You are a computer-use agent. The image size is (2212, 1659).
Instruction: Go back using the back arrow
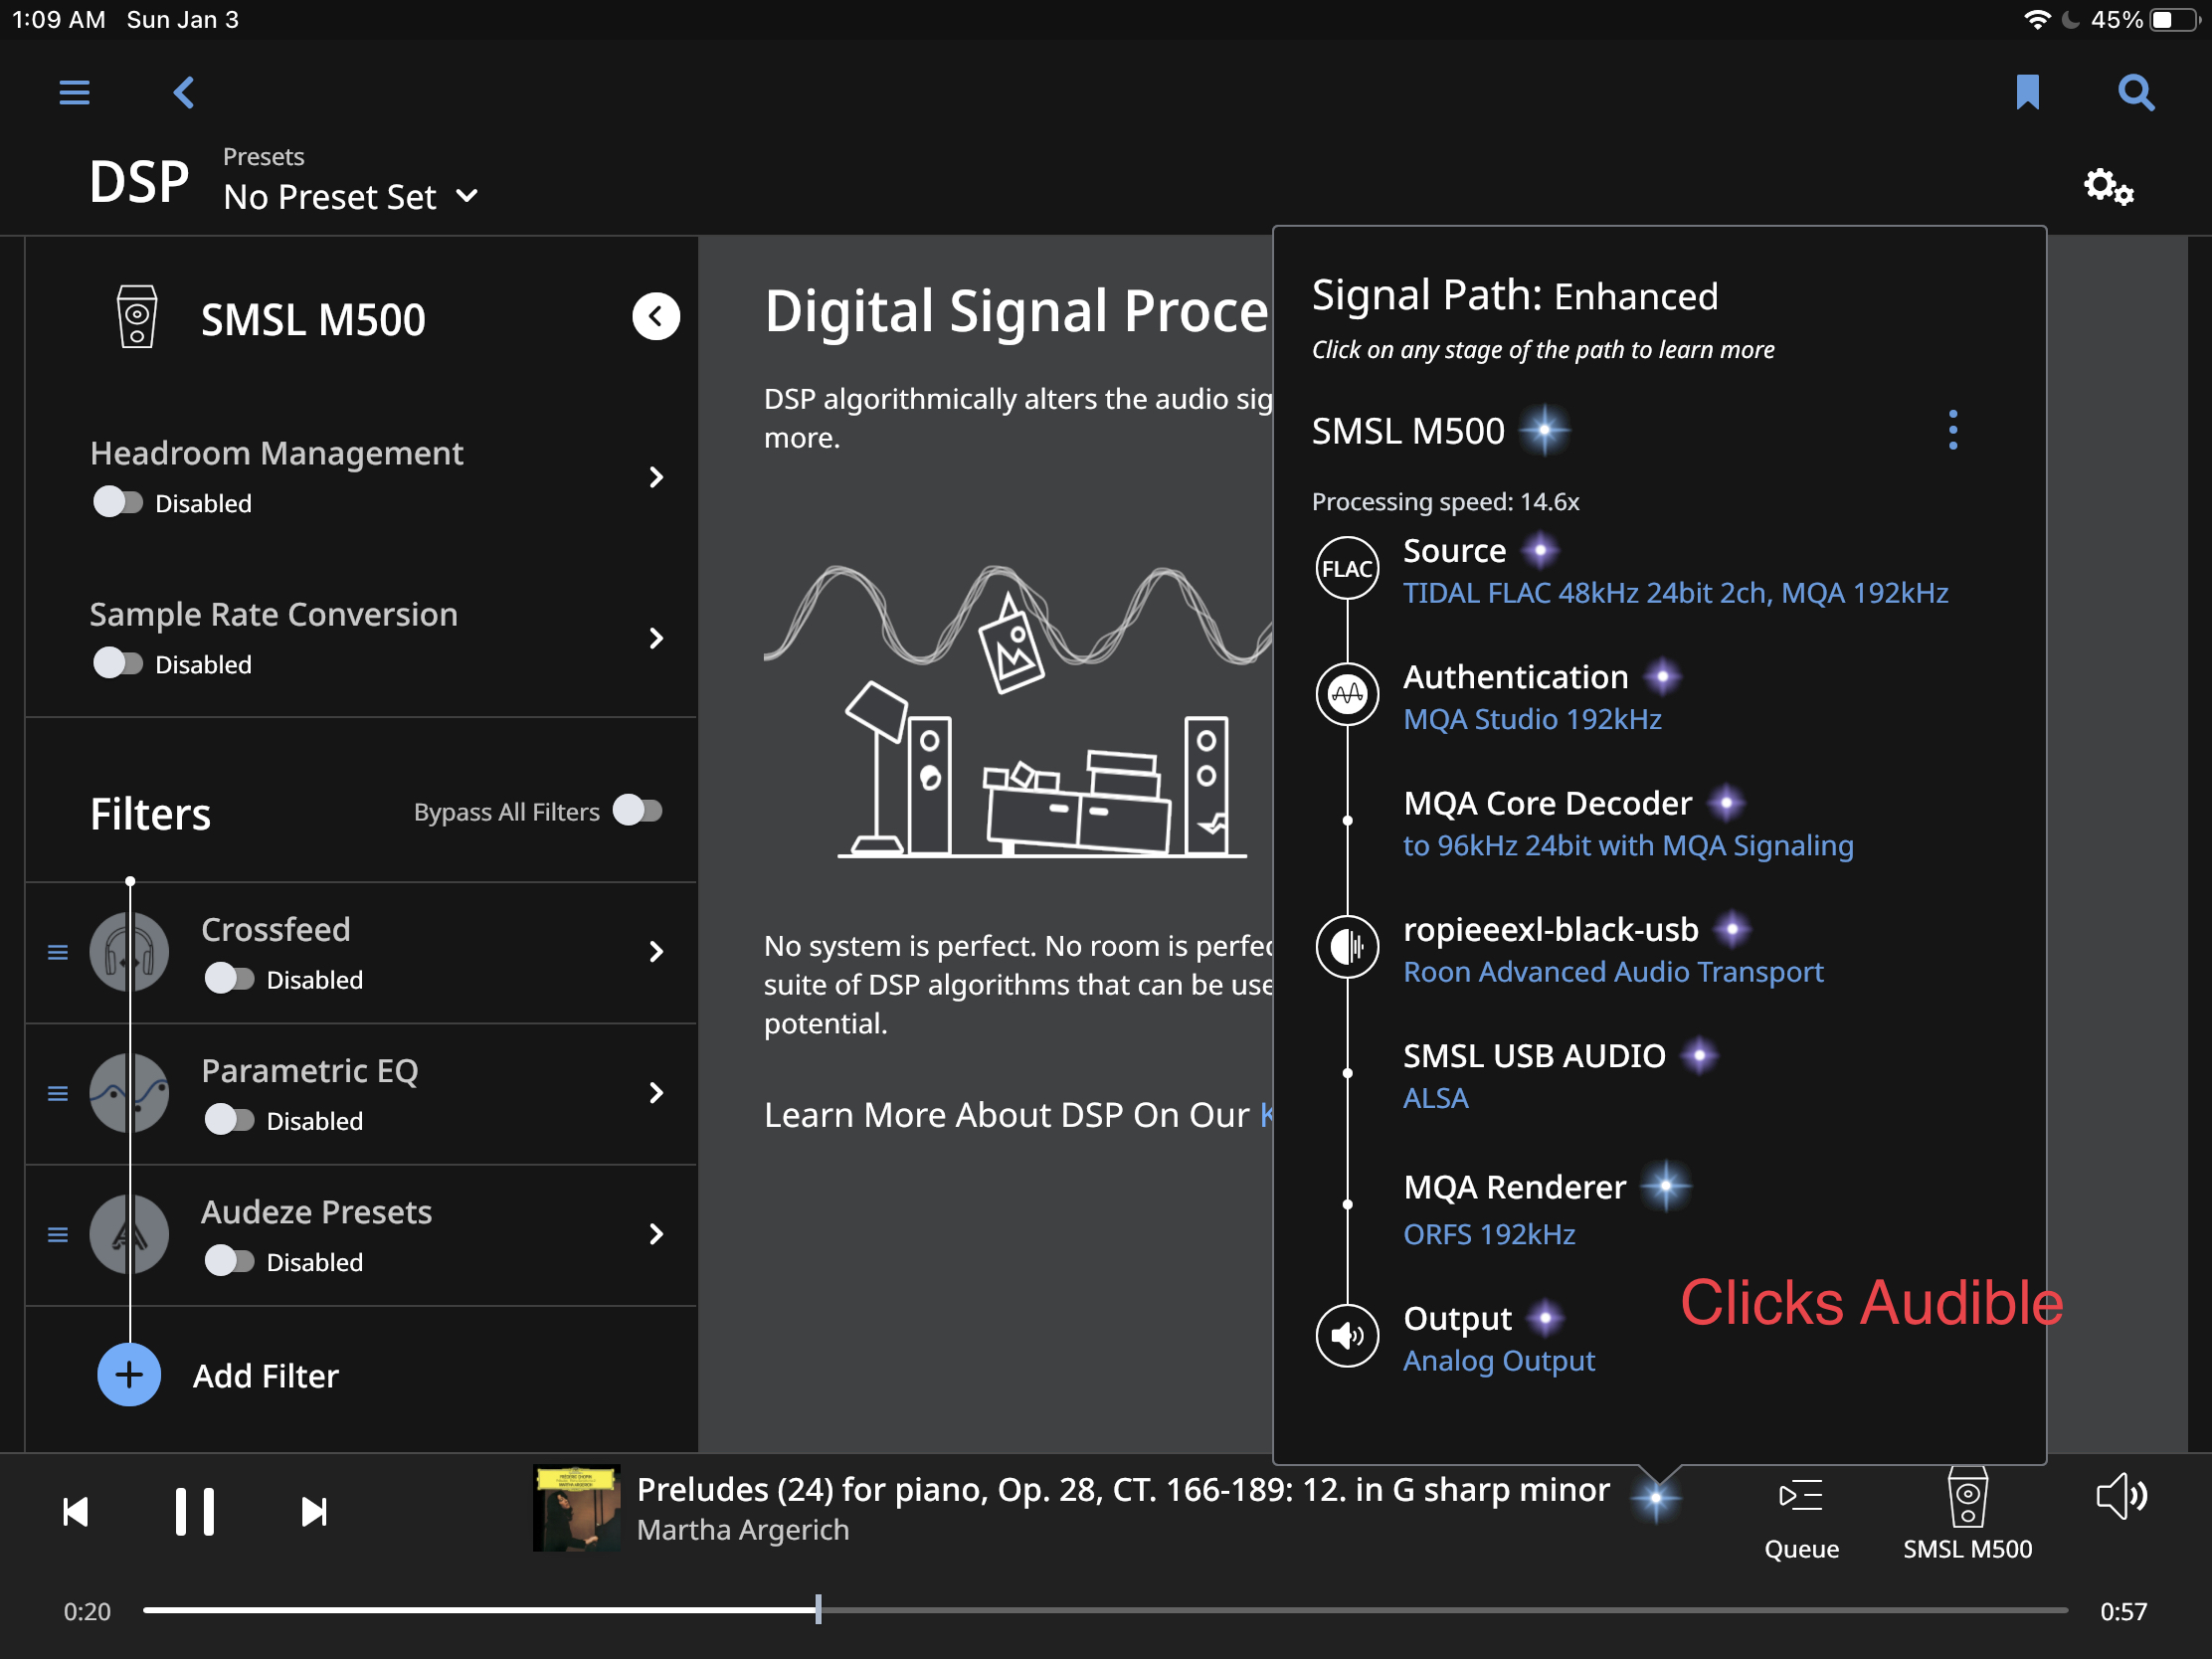click(x=183, y=93)
